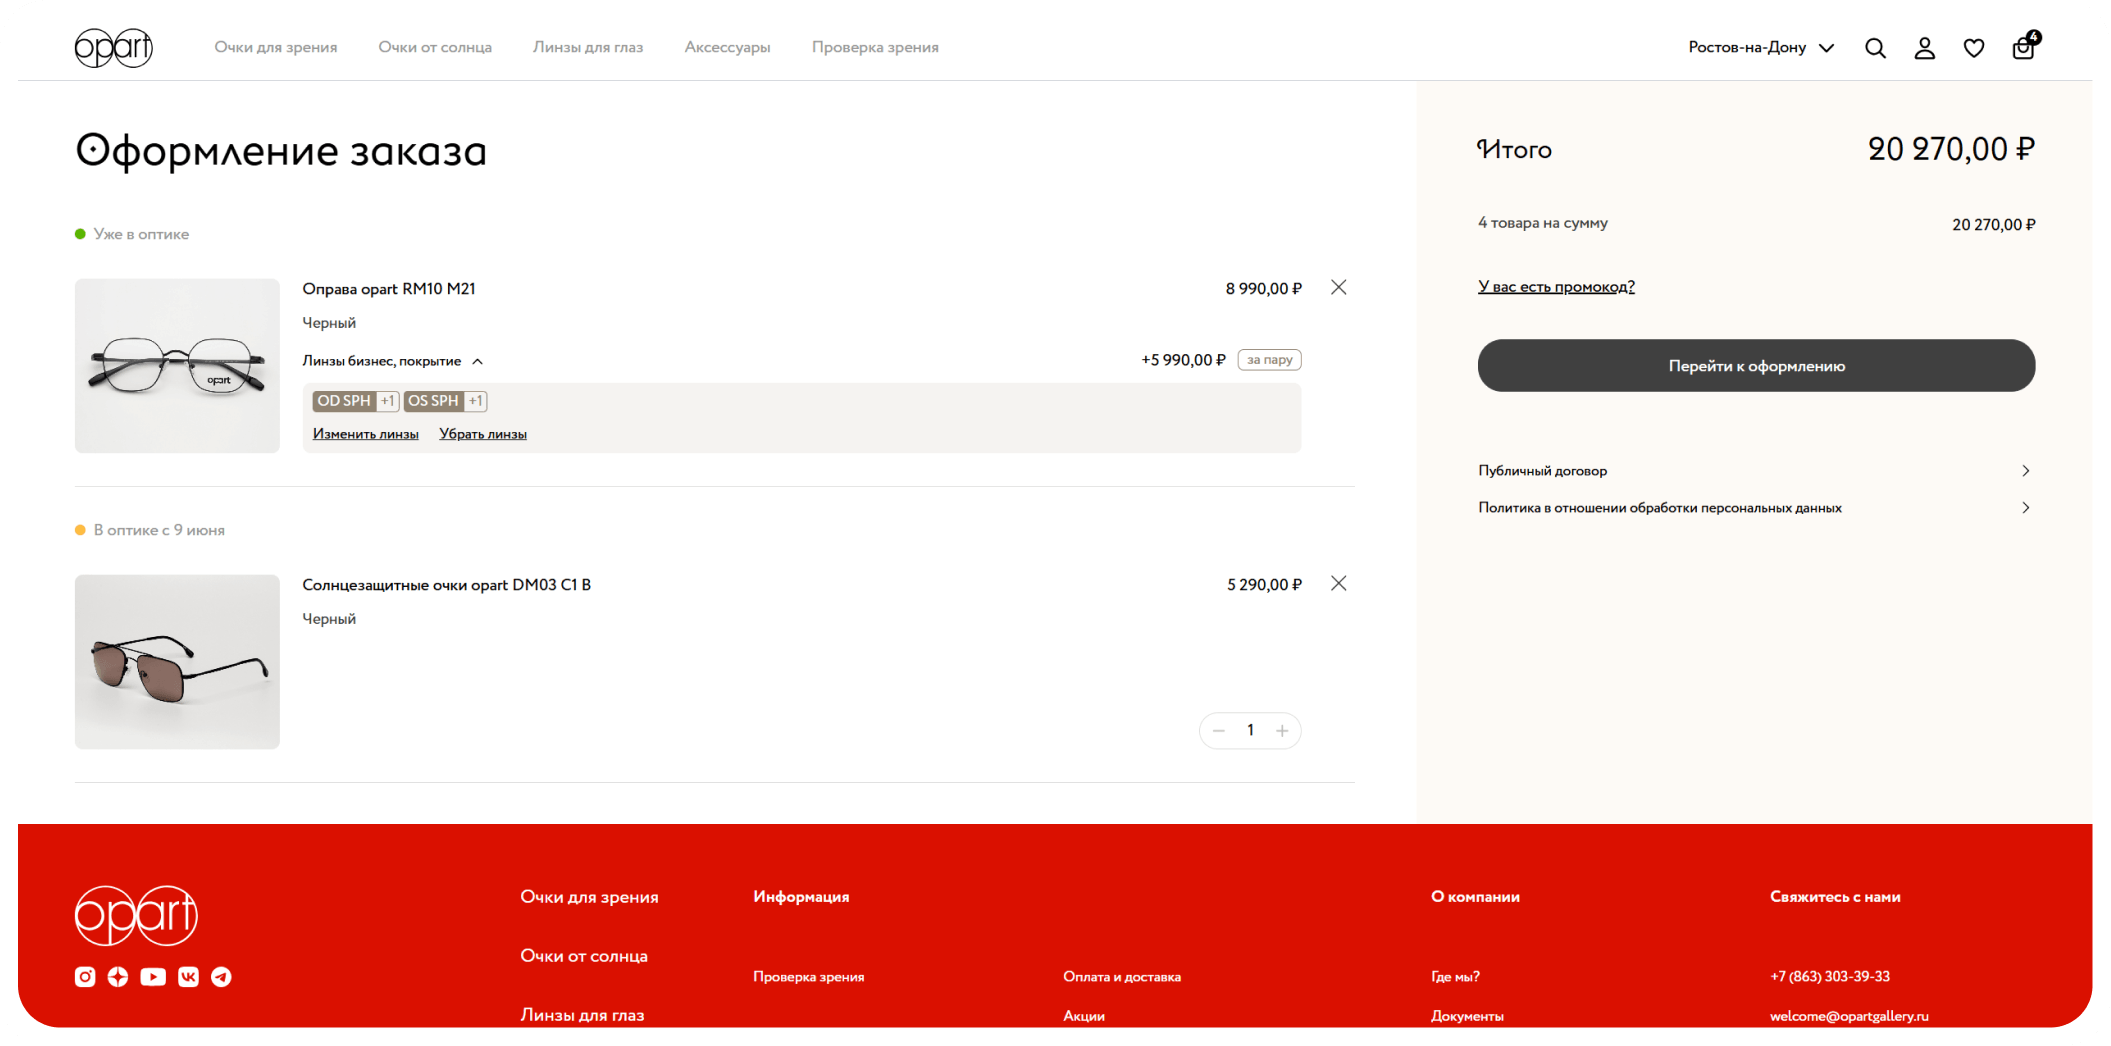Remove Оправа opart RM10 M21 from cart
The height and width of the screenshot is (1046, 2111).
(1338, 288)
